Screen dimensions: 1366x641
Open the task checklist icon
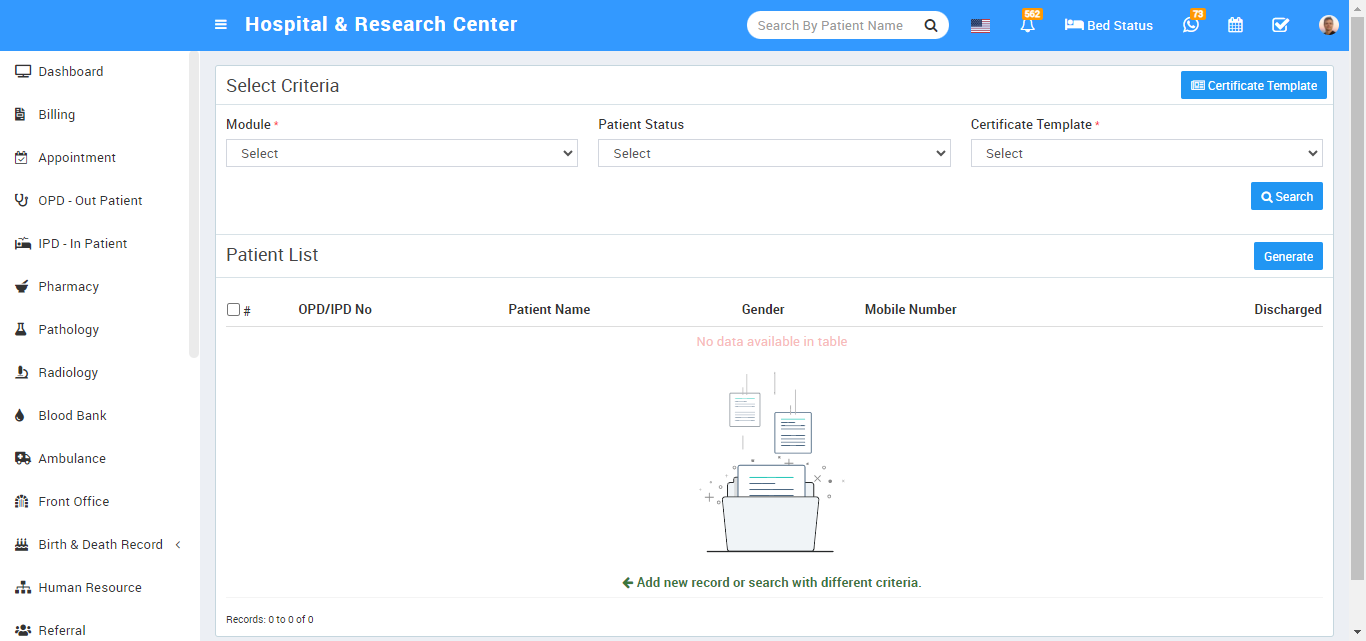1280,26
